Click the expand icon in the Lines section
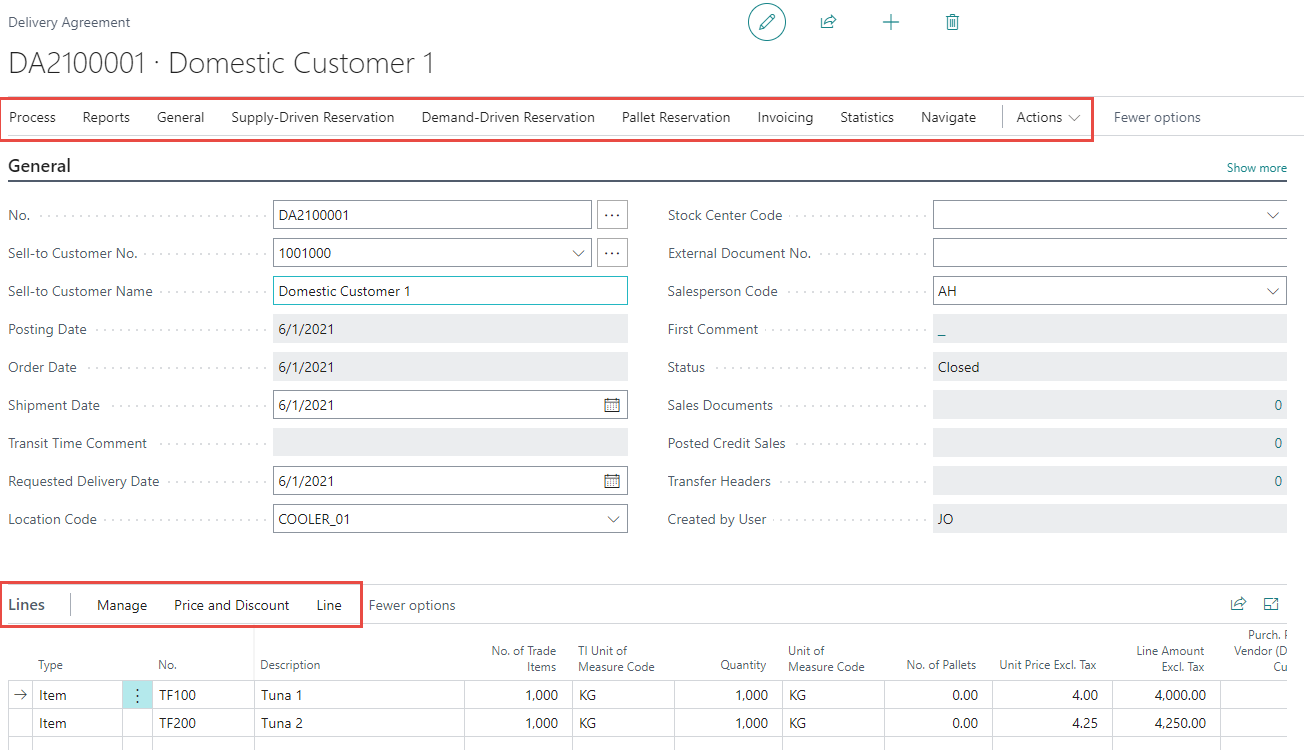Viewport: 1304px width, 750px height. click(x=1271, y=604)
